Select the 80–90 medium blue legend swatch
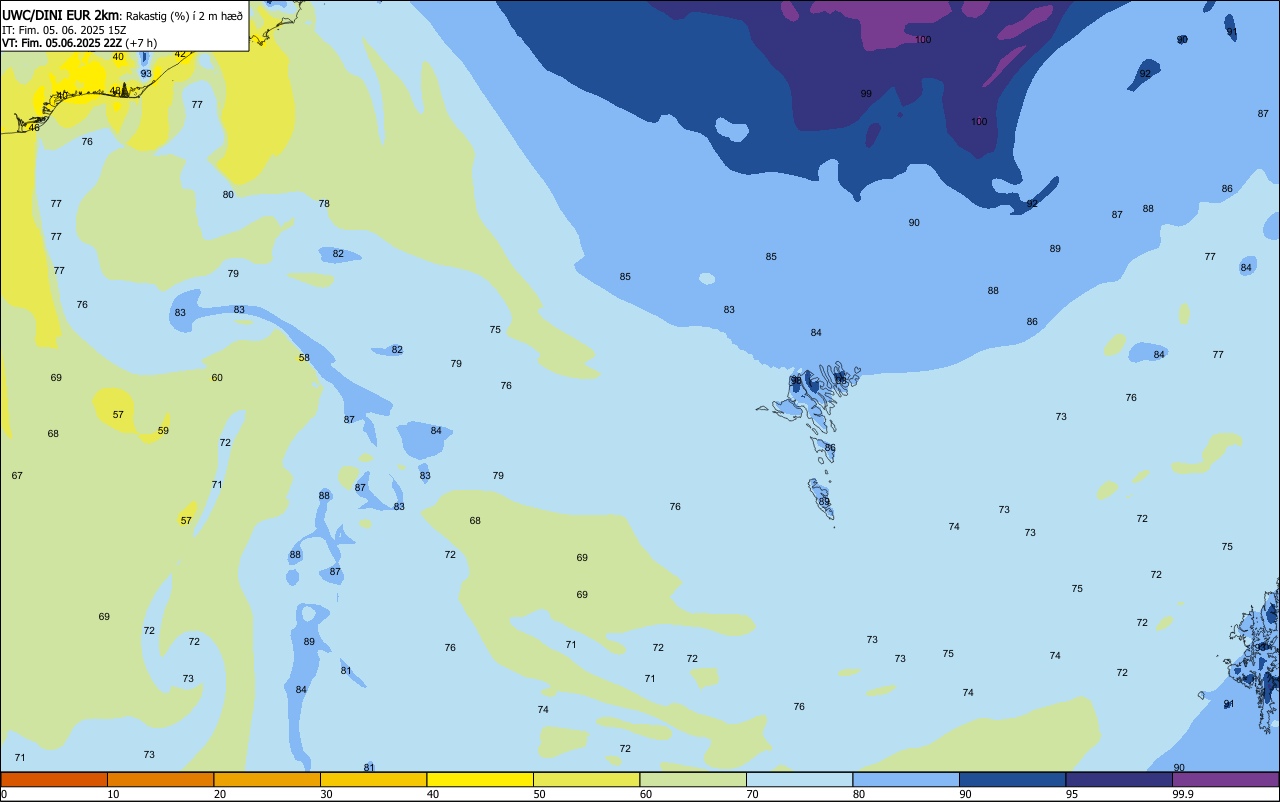This screenshot has width=1280, height=802. click(x=906, y=779)
